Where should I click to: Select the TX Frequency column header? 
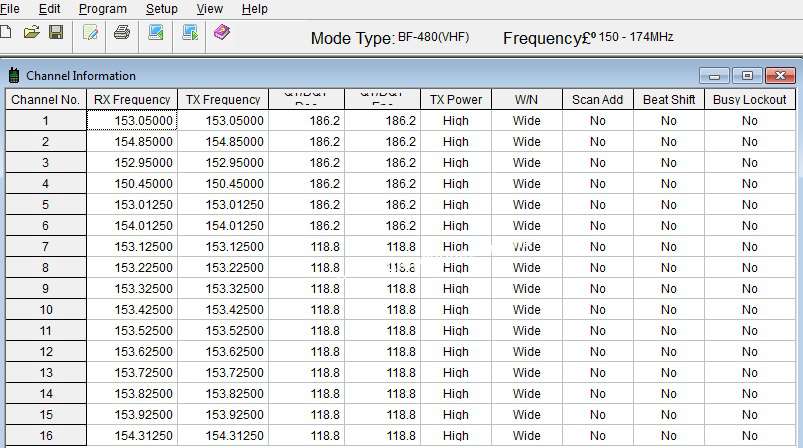pos(223,99)
